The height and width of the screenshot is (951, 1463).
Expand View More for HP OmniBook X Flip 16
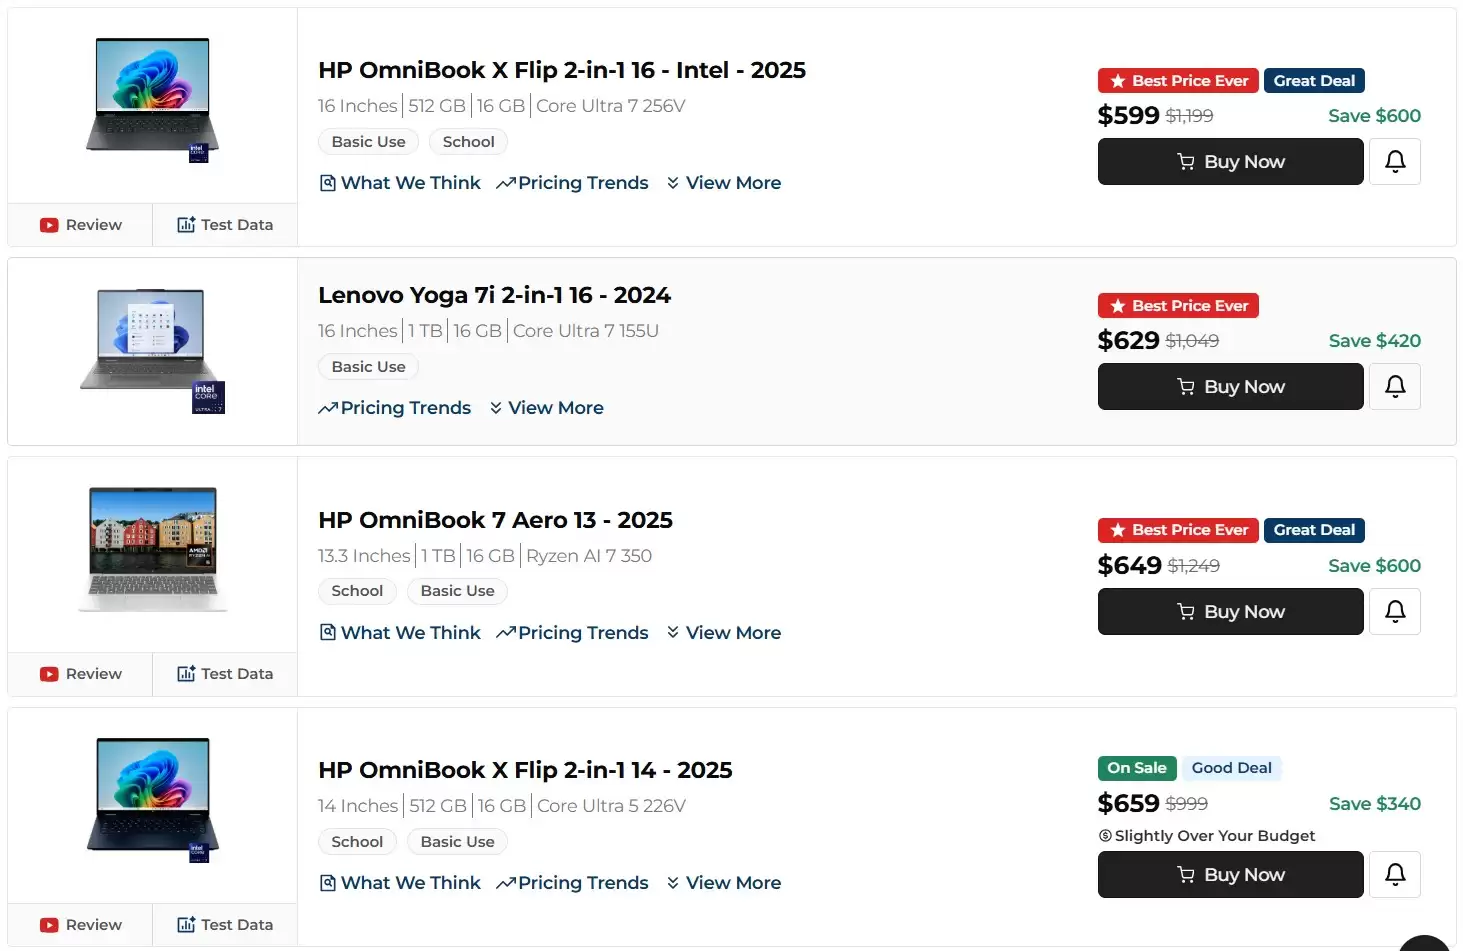723,183
